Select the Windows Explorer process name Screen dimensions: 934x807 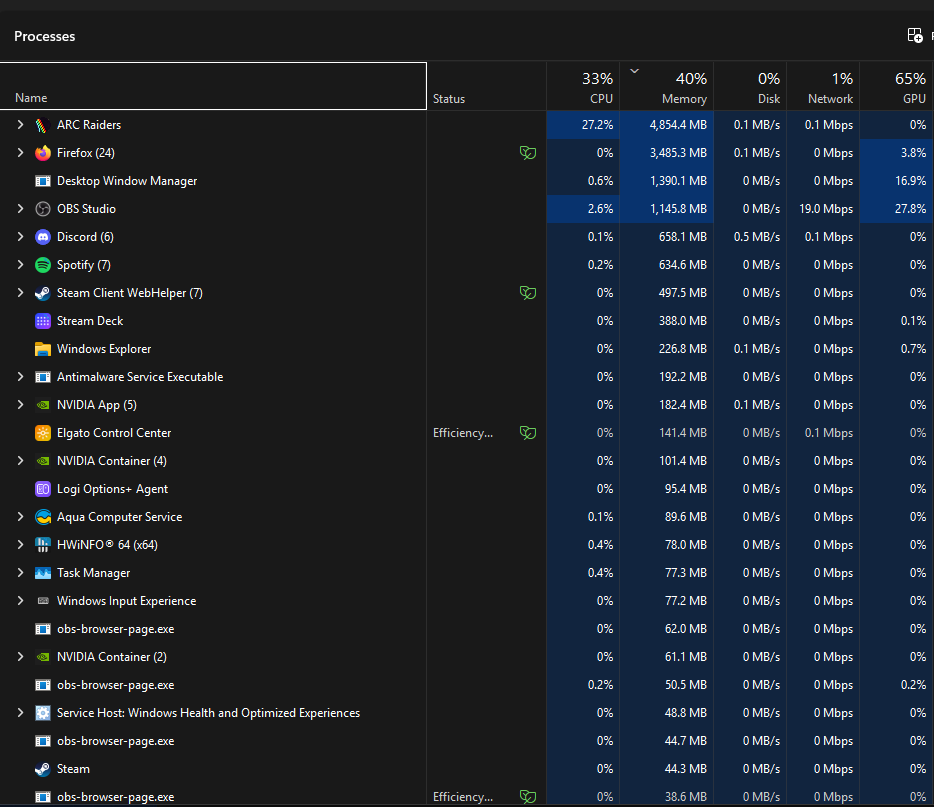click(104, 349)
